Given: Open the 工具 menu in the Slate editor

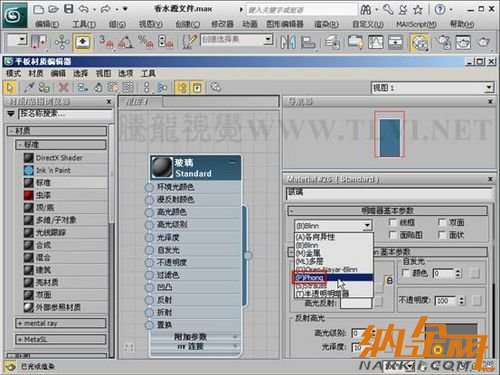Looking at the screenshot, I should (148, 73).
